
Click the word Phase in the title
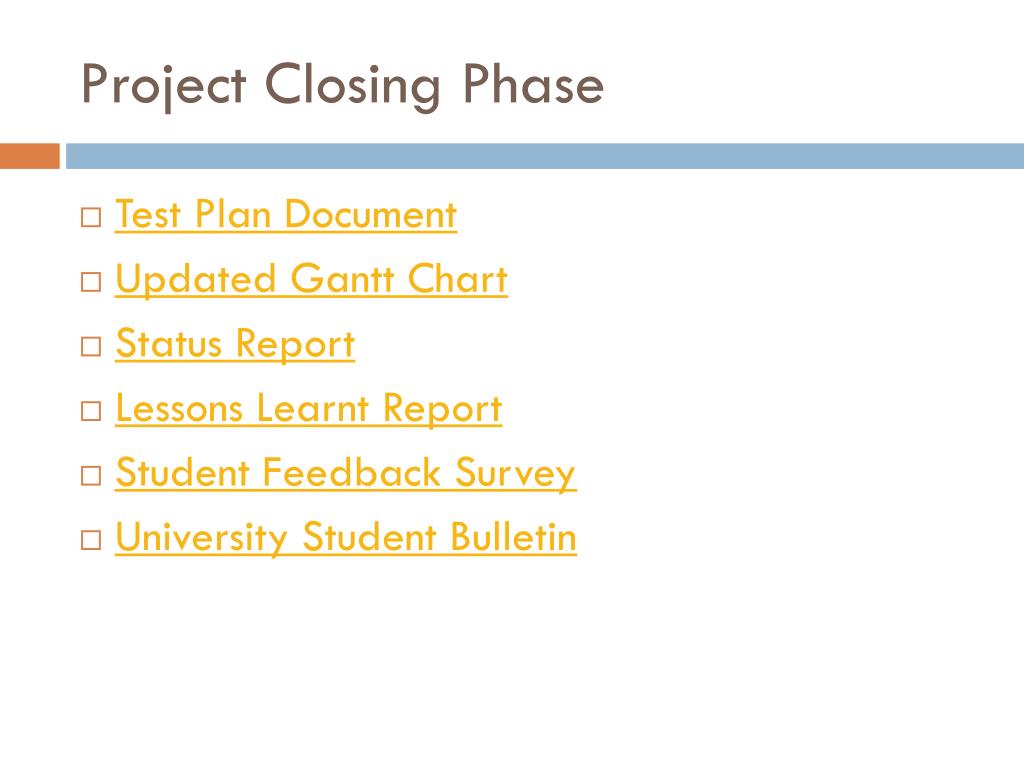coord(534,84)
